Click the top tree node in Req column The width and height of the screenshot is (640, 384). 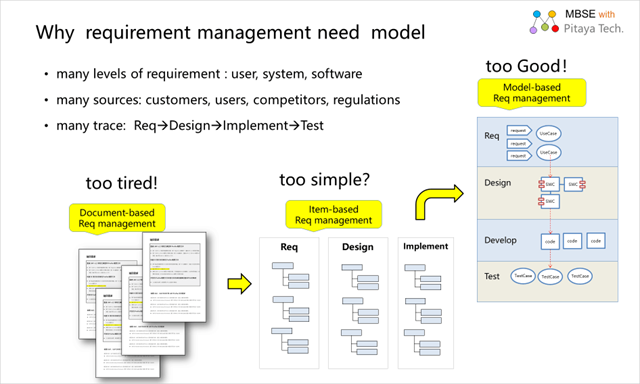[282, 266]
